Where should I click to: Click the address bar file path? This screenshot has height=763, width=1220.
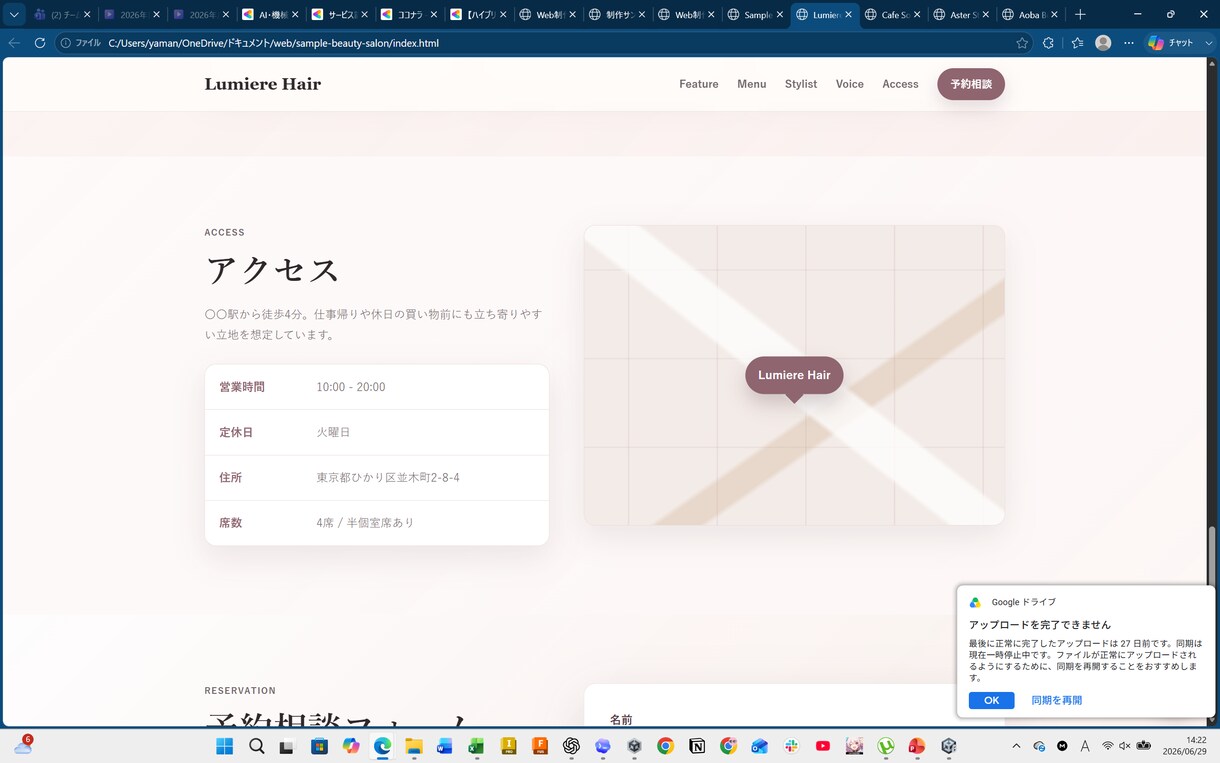[273, 43]
